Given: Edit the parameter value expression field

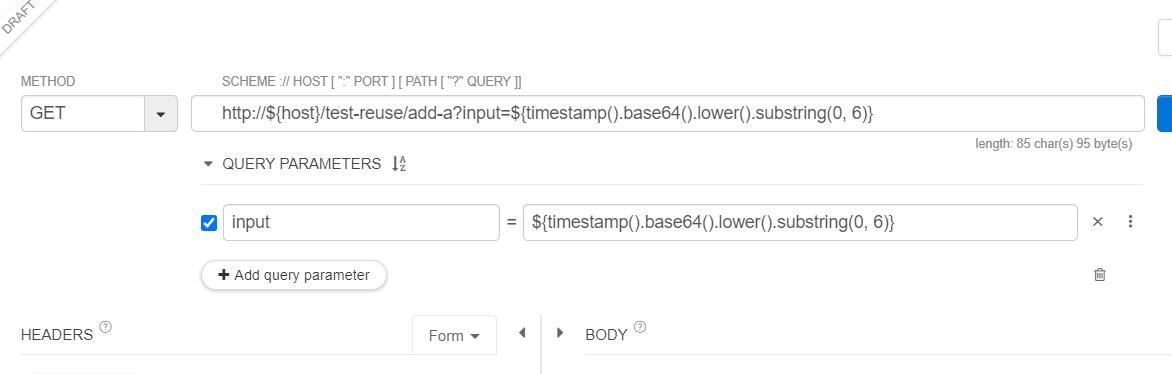Looking at the screenshot, I should 801,222.
